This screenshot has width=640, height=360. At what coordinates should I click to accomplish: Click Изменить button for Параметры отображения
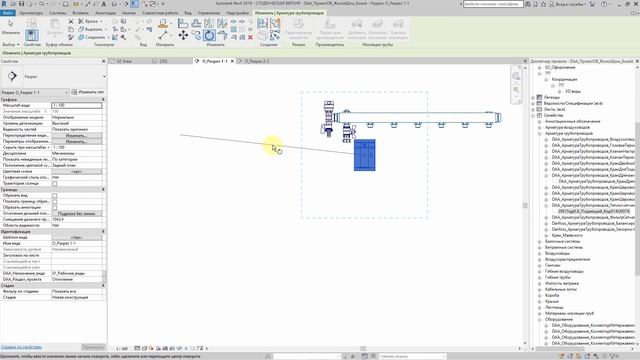click(76, 141)
